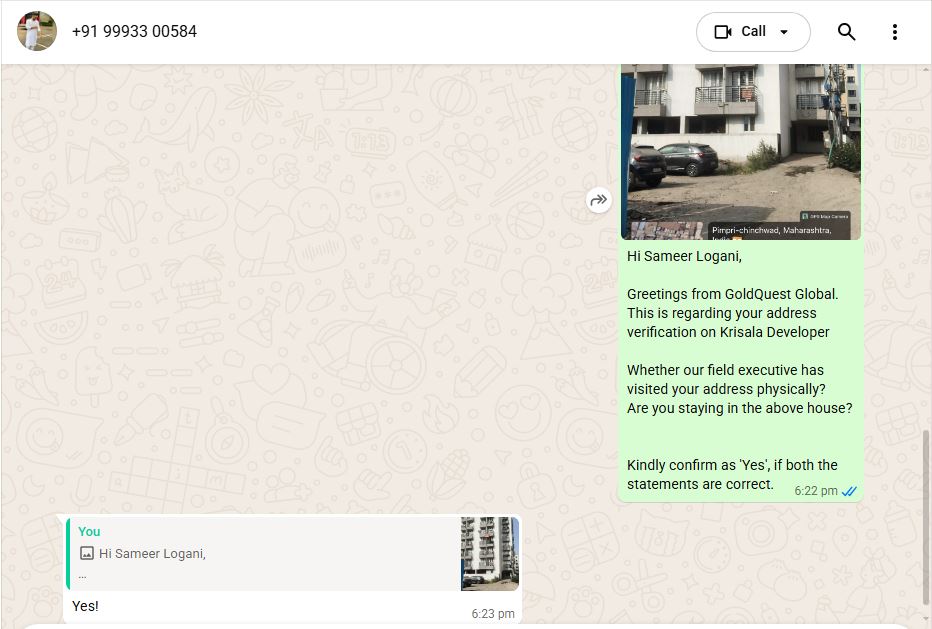The height and width of the screenshot is (629, 932).
Task: Click the 'Yes!' reply message
Action: click(x=85, y=606)
